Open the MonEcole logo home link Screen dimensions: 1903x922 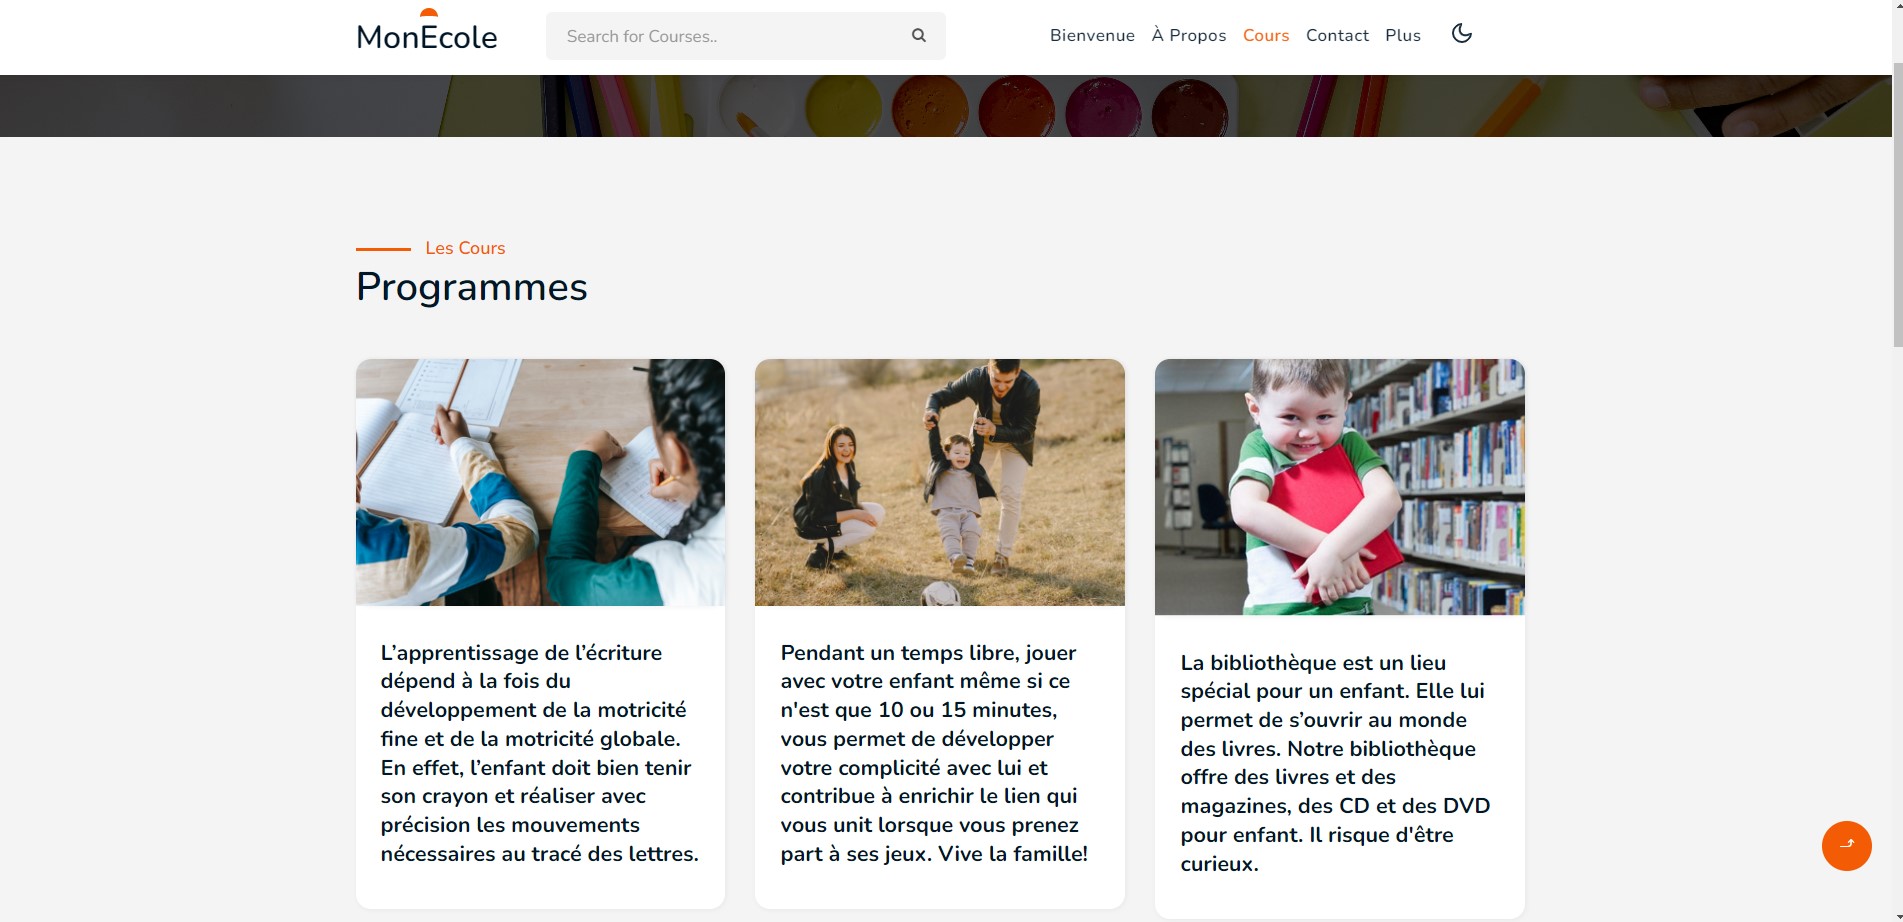427,31
